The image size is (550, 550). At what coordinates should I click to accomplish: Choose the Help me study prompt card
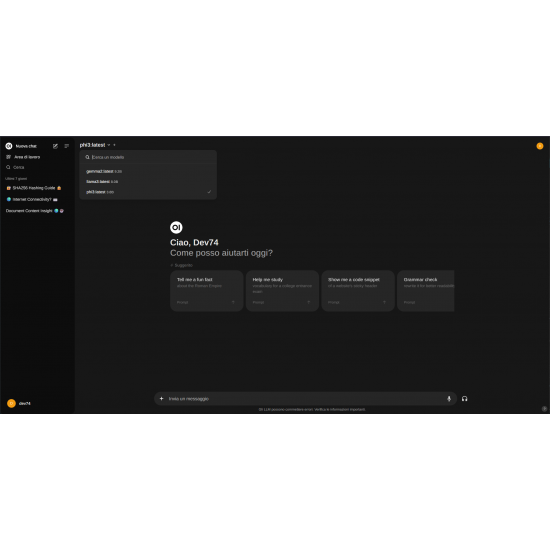click(282, 291)
